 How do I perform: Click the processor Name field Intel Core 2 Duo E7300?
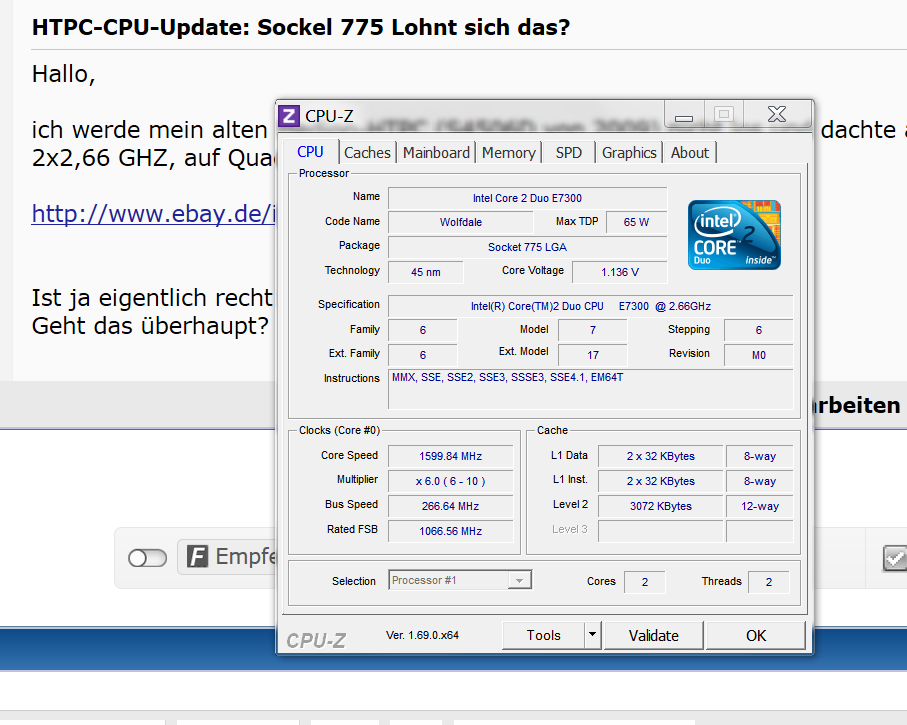[528, 198]
